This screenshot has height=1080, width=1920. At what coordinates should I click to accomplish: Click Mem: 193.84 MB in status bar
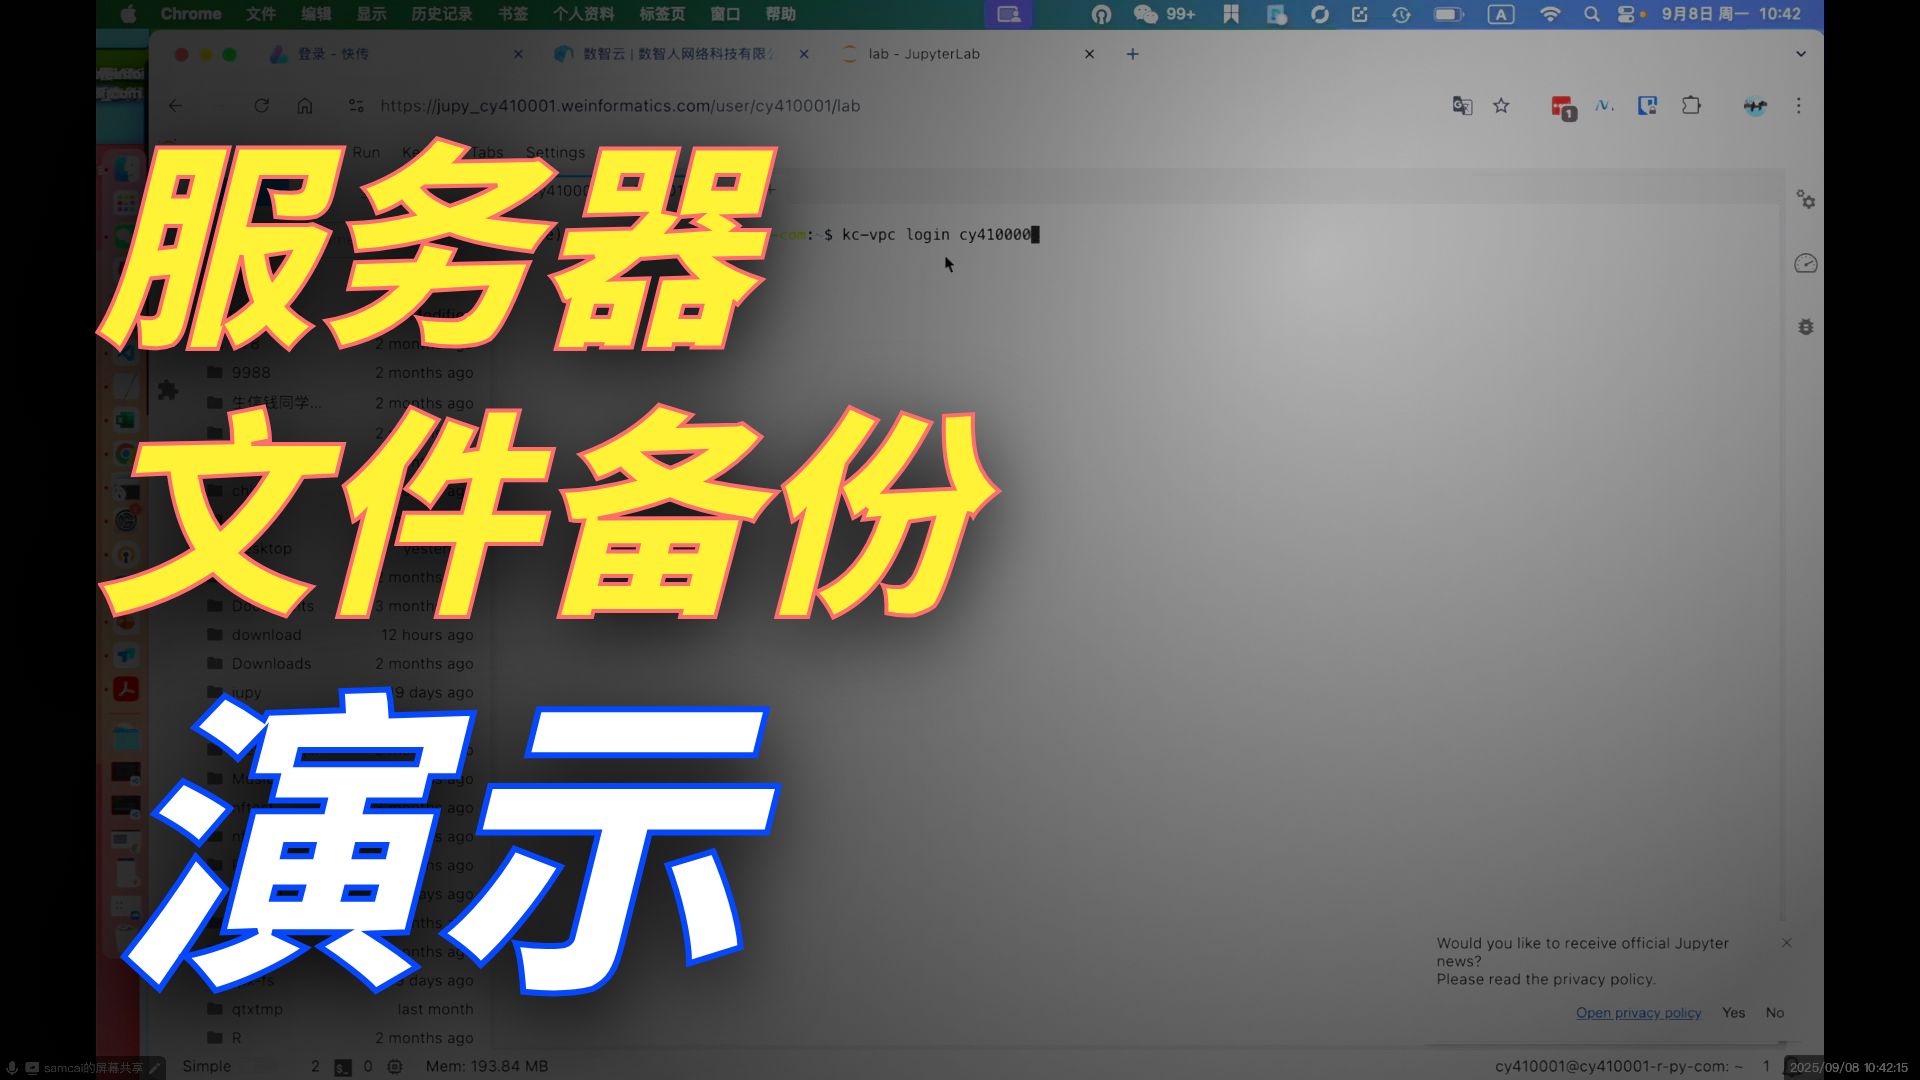click(x=487, y=1067)
